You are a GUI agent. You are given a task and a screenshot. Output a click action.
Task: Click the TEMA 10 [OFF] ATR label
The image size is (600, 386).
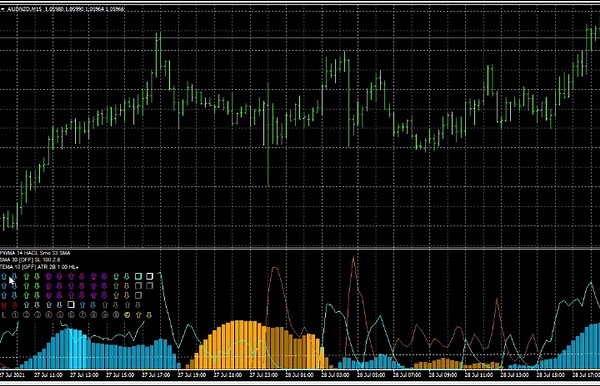point(39,267)
